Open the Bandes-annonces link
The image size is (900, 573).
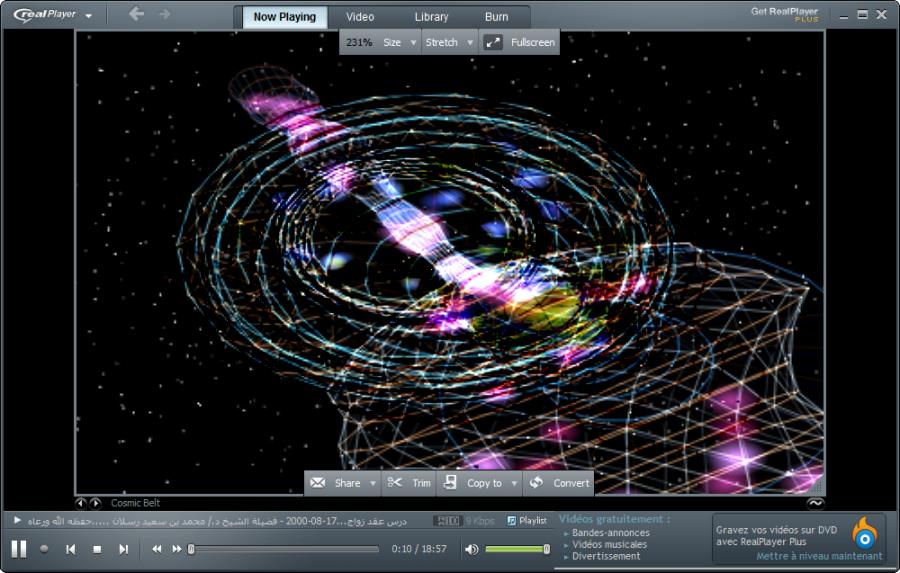tap(610, 533)
